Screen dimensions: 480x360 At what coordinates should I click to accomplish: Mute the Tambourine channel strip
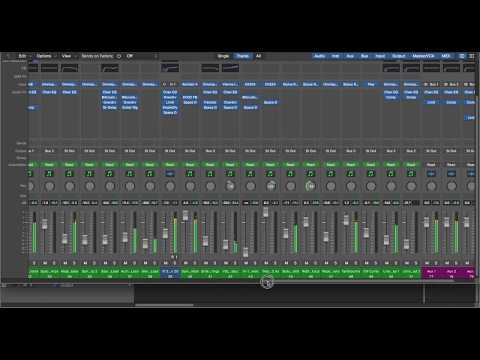[x=346, y=263]
